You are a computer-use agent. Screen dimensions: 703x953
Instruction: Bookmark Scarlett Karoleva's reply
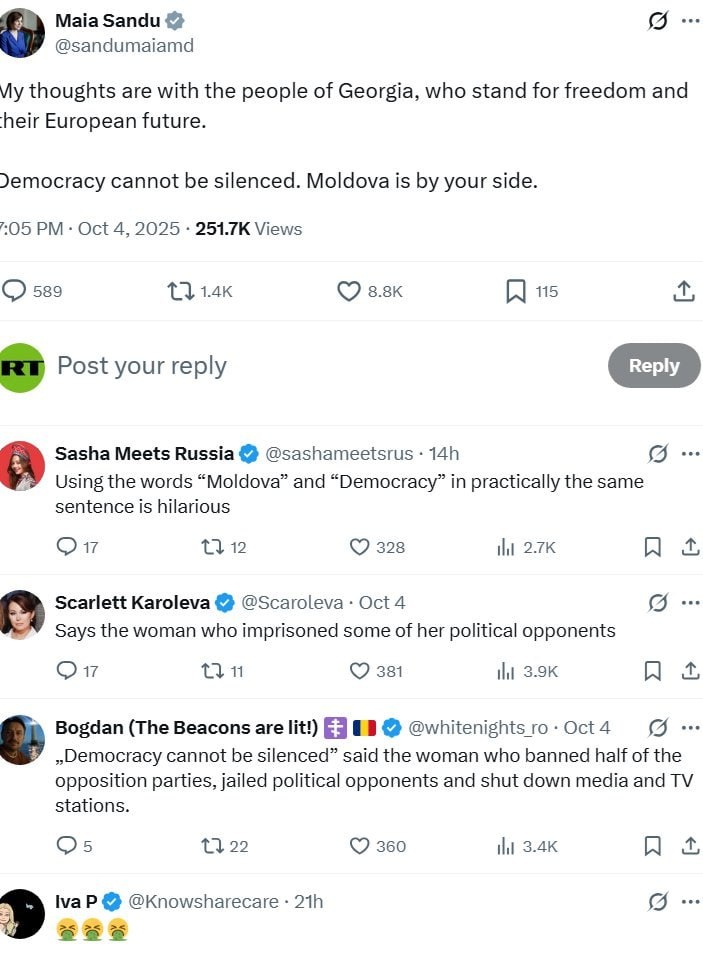click(x=652, y=671)
